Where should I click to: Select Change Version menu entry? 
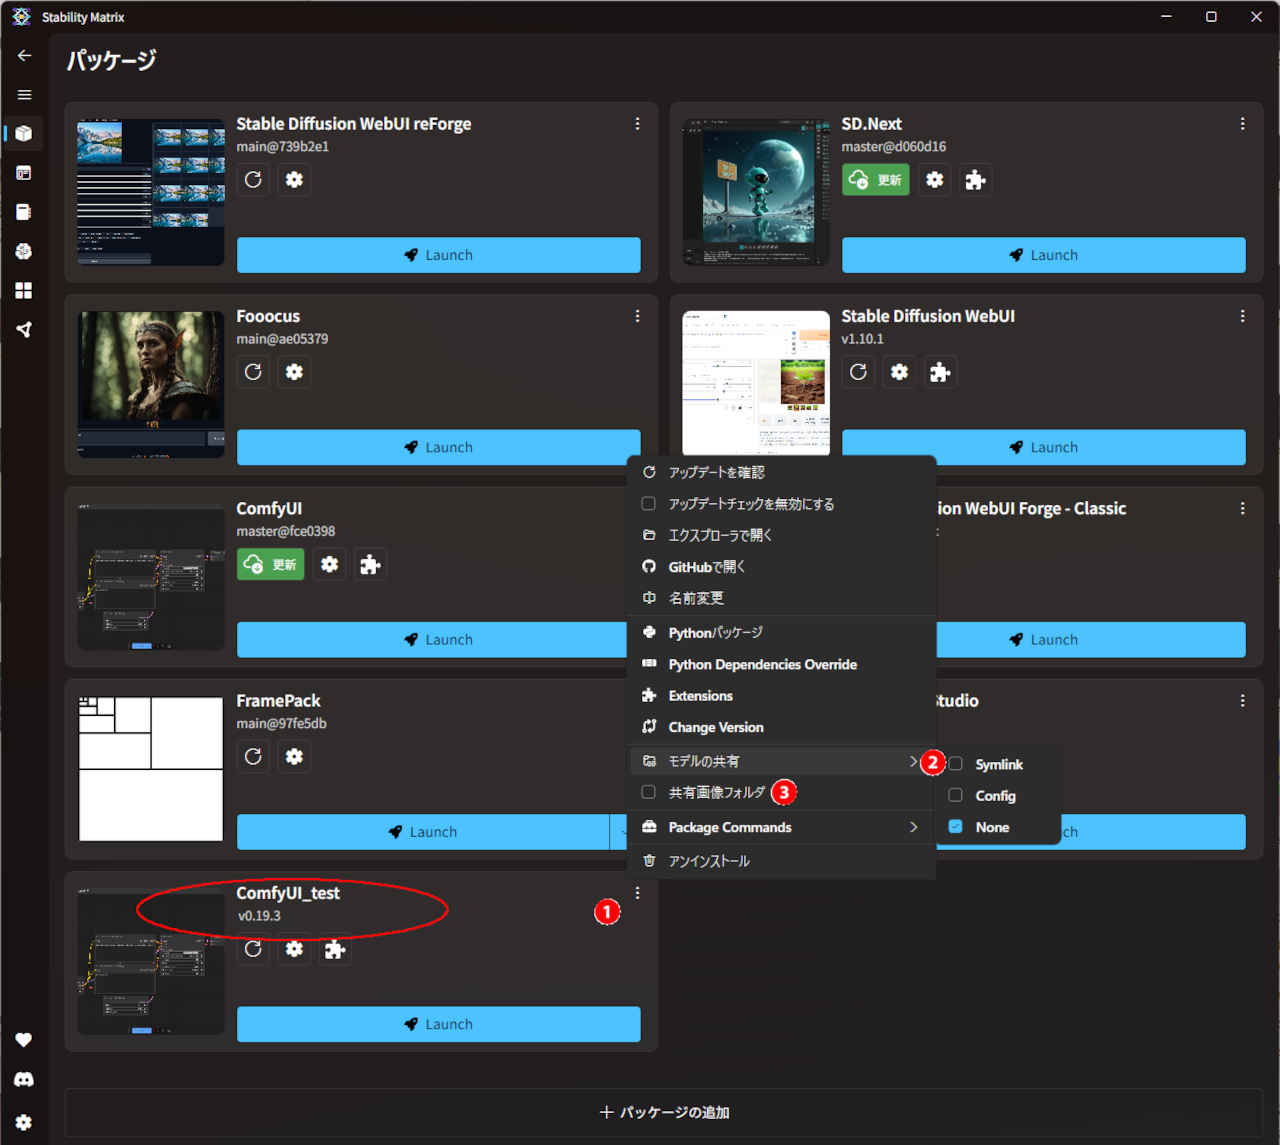(781, 727)
